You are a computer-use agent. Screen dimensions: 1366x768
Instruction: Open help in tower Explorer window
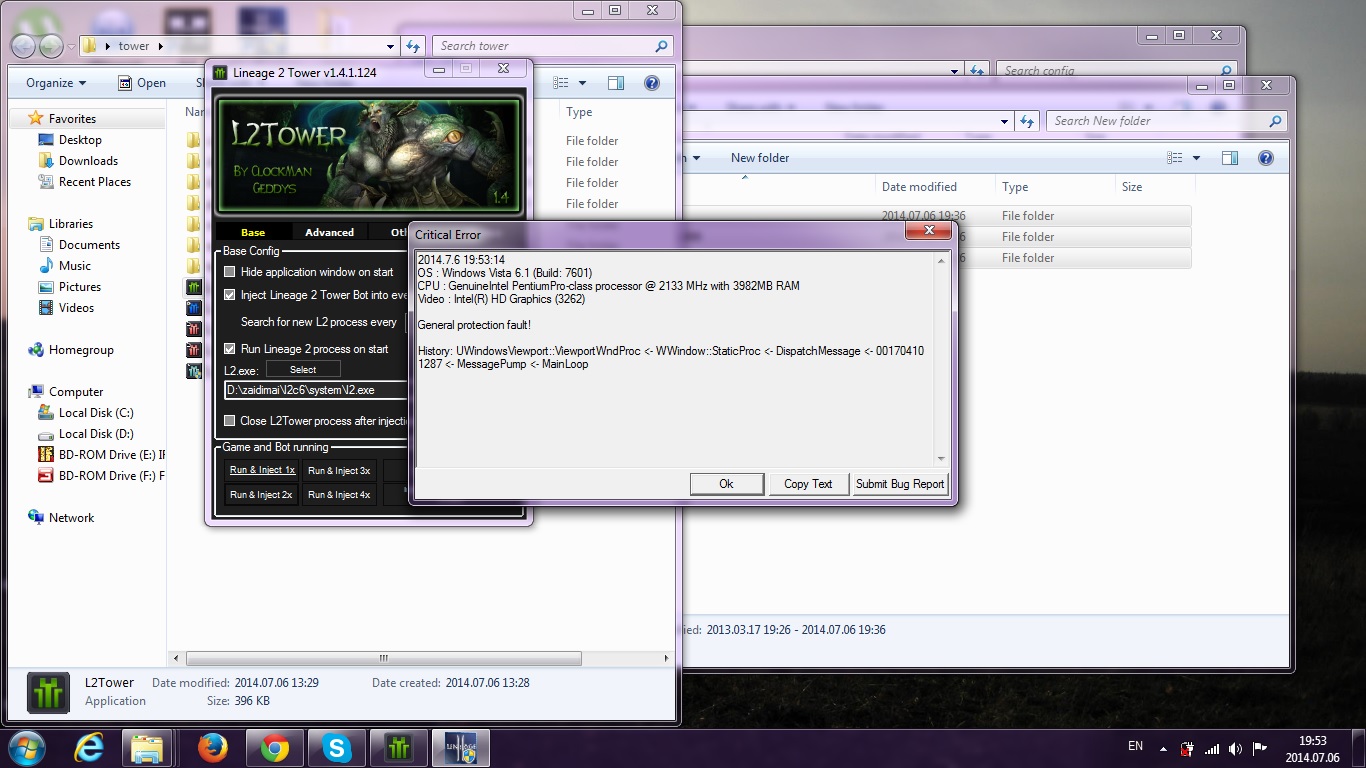pos(652,84)
